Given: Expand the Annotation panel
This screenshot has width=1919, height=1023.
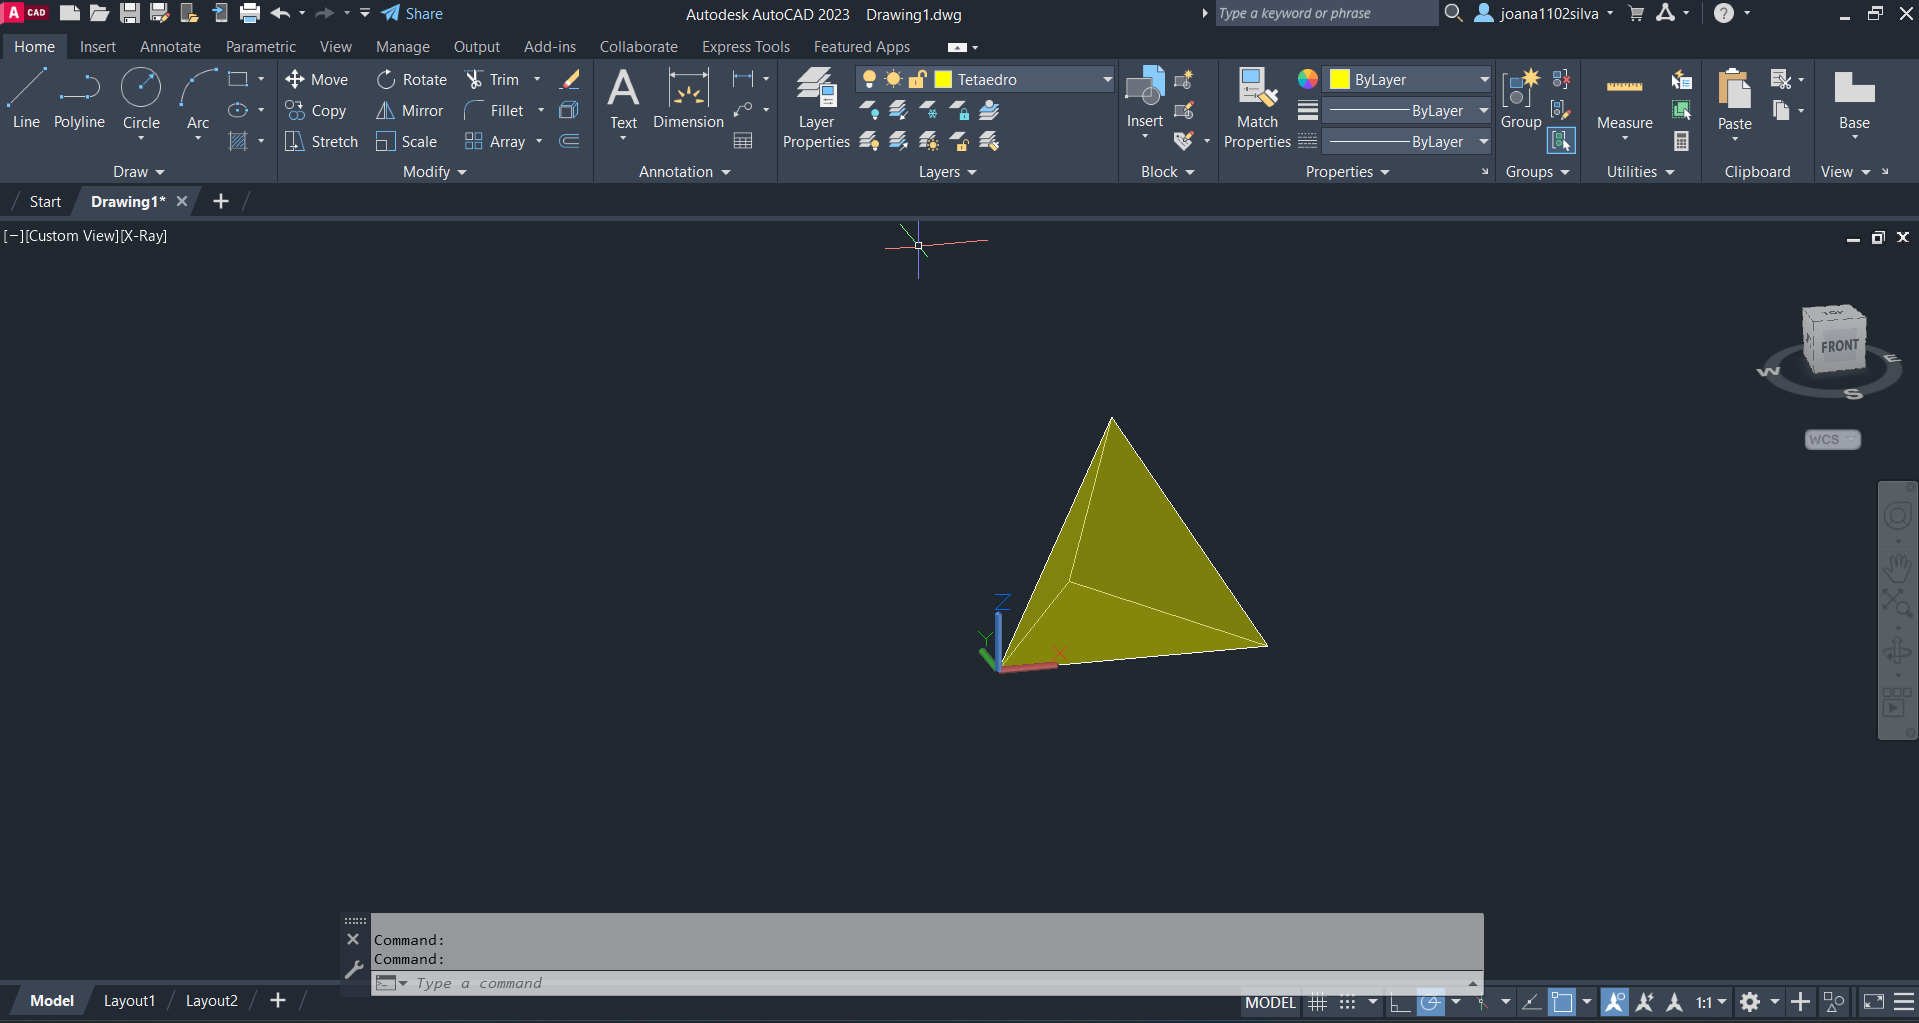Looking at the screenshot, I should [685, 171].
